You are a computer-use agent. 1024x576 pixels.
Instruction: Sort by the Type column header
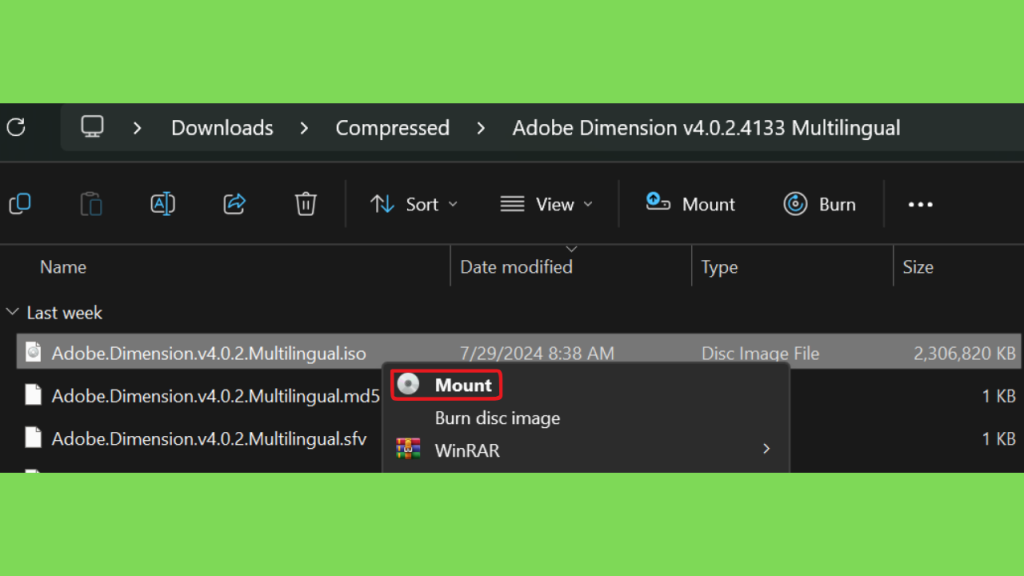click(x=719, y=267)
